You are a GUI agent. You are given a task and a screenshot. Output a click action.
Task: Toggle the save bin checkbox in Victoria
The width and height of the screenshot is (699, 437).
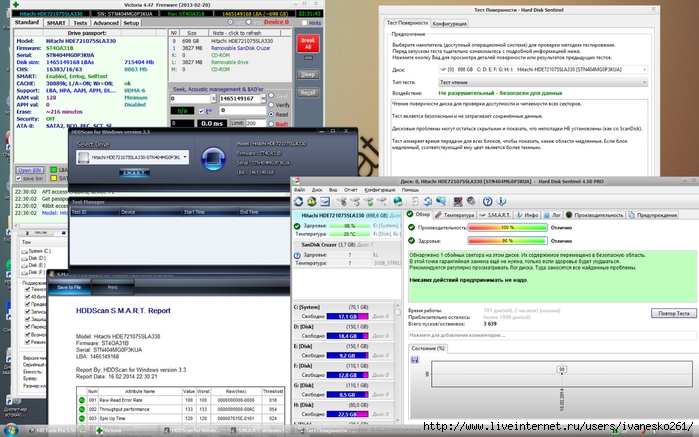point(19,178)
